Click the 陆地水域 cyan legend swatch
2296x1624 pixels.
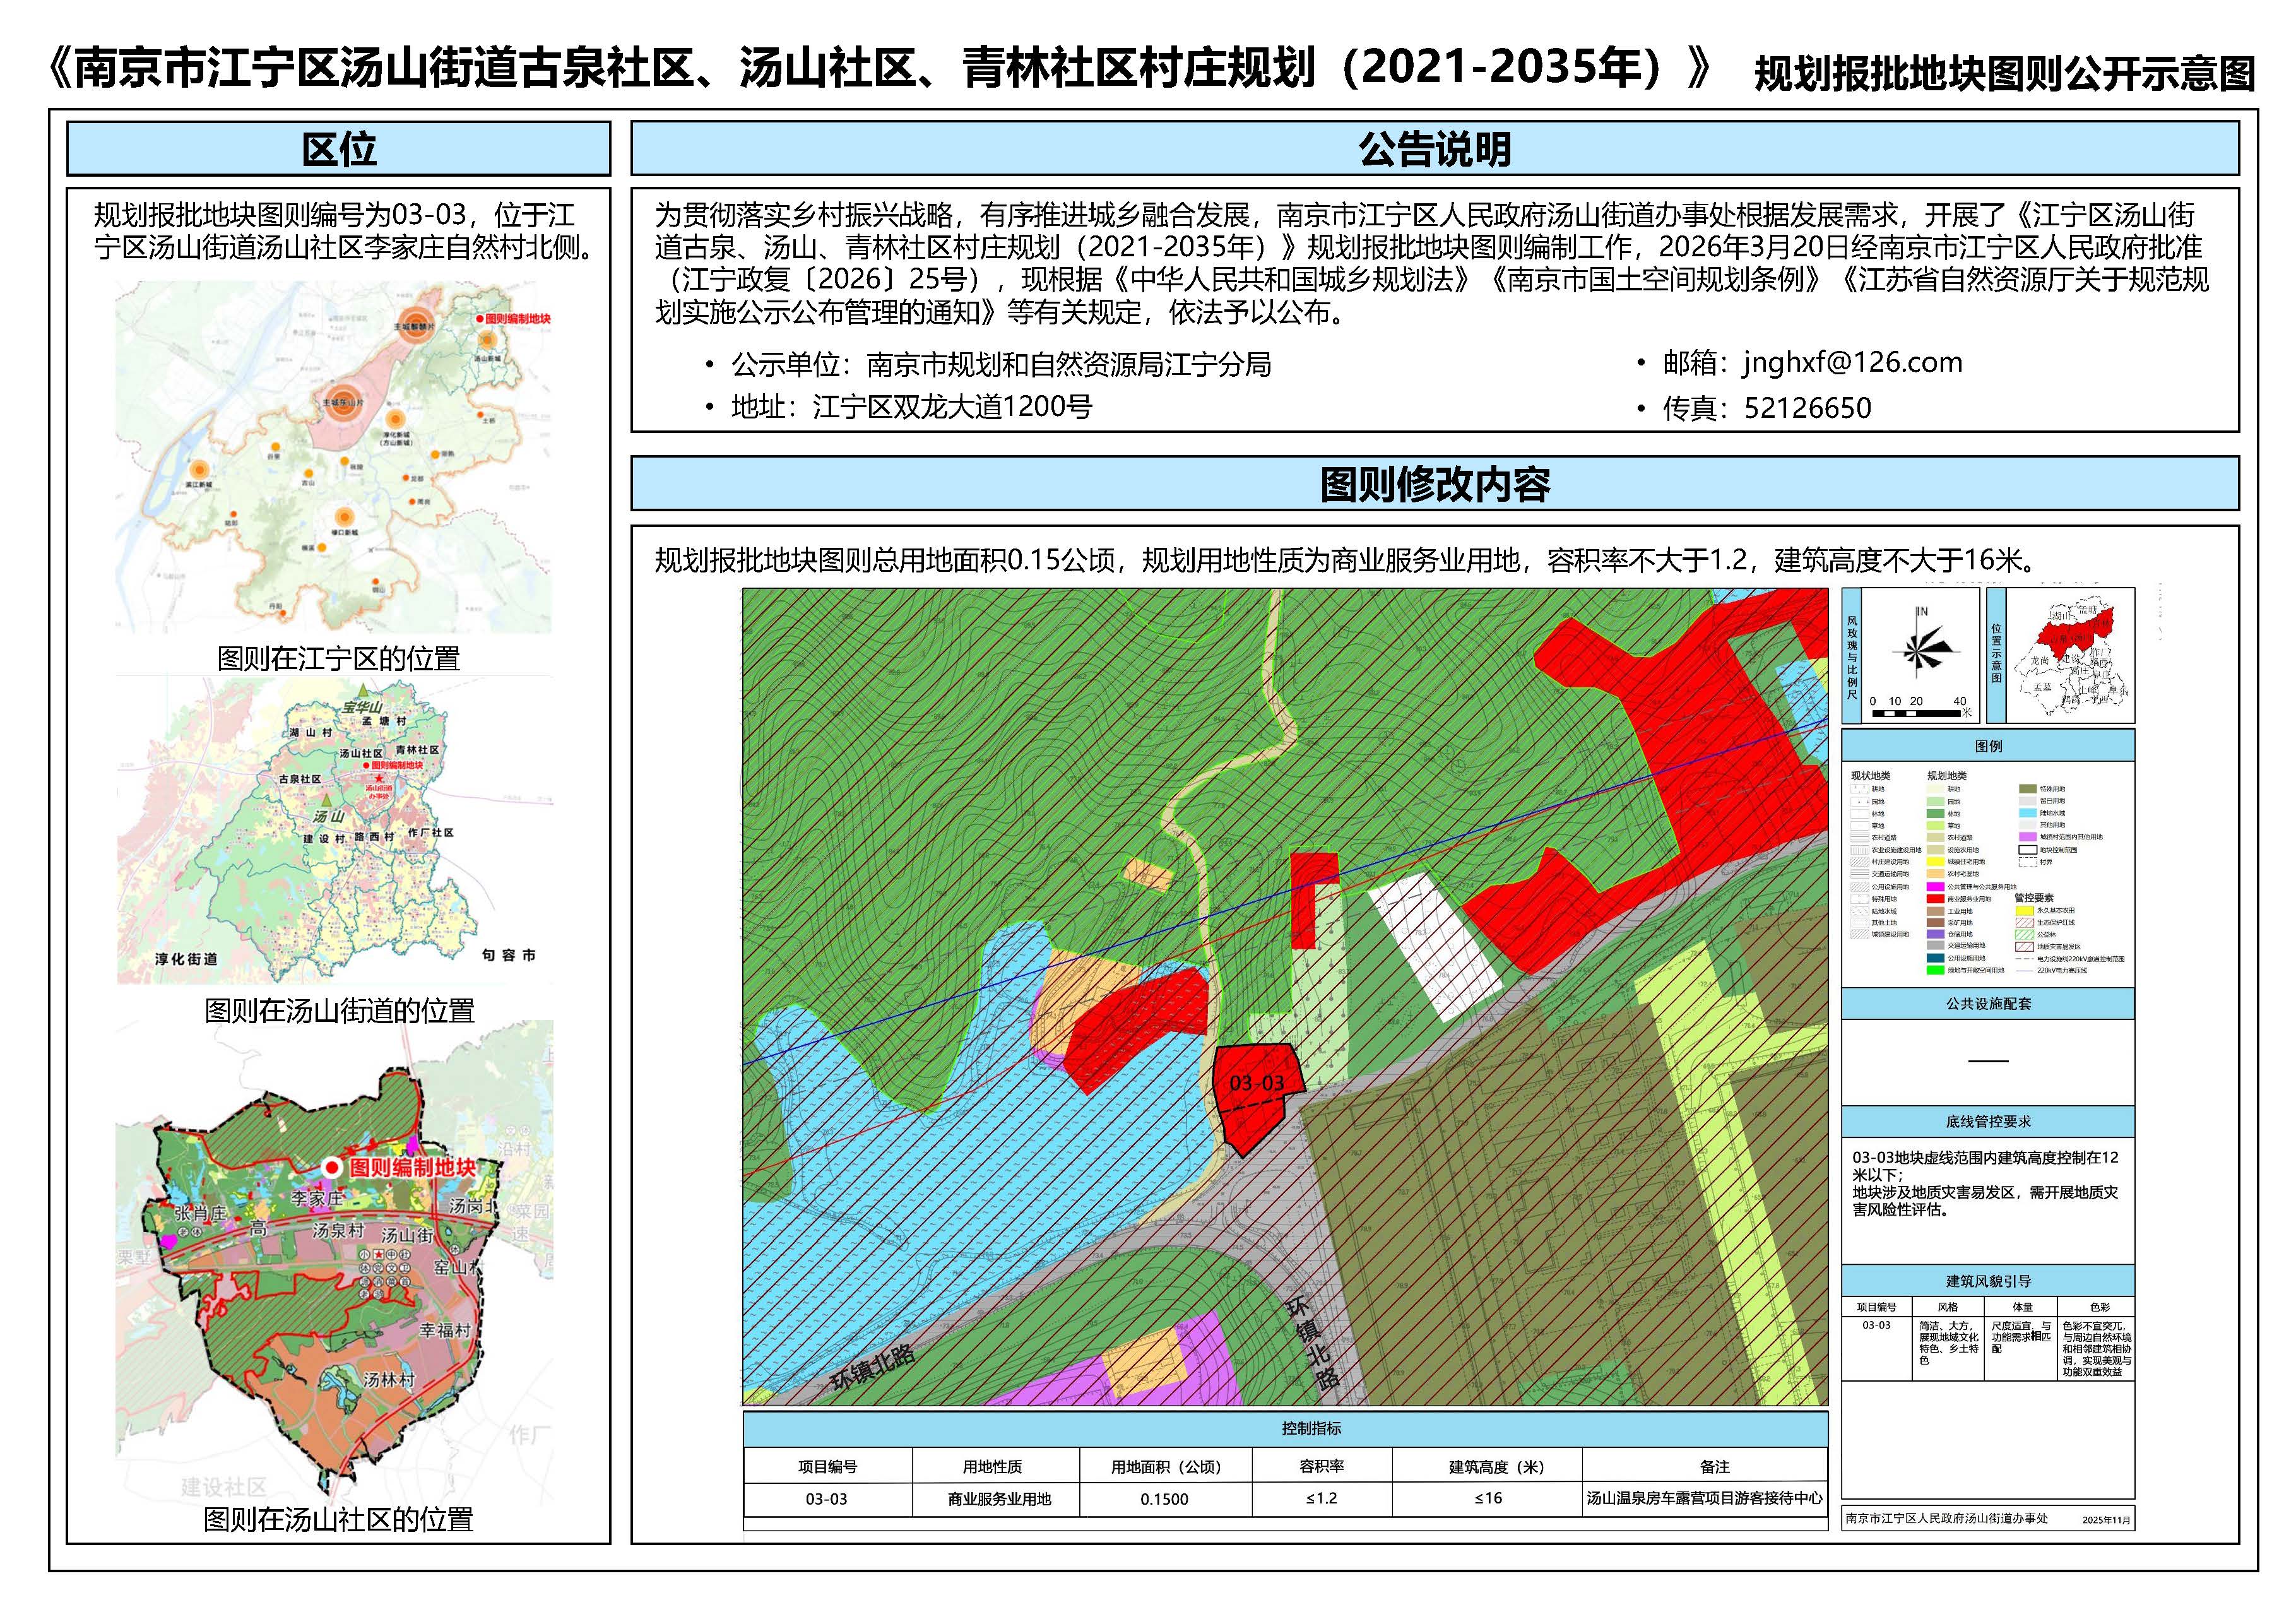[x=2028, y=813]
